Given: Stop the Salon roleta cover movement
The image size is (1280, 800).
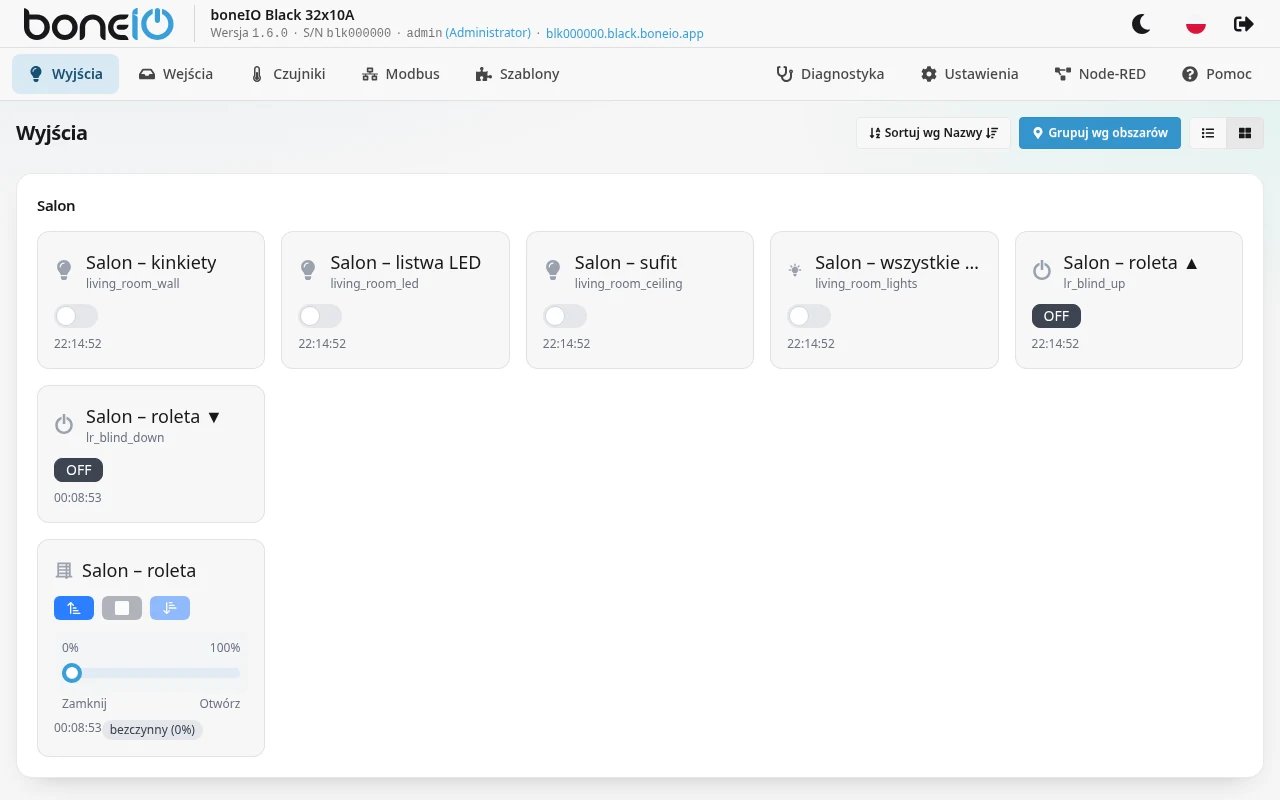Looking at the screenshot, I should tap(122, 608).
